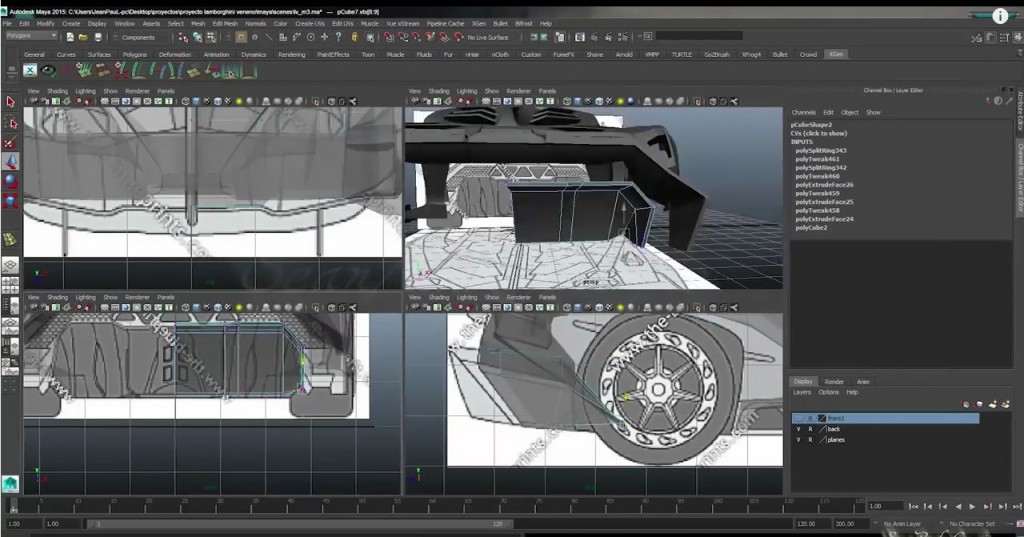Toggle visibility box of the front1 layer

[798, 418]
